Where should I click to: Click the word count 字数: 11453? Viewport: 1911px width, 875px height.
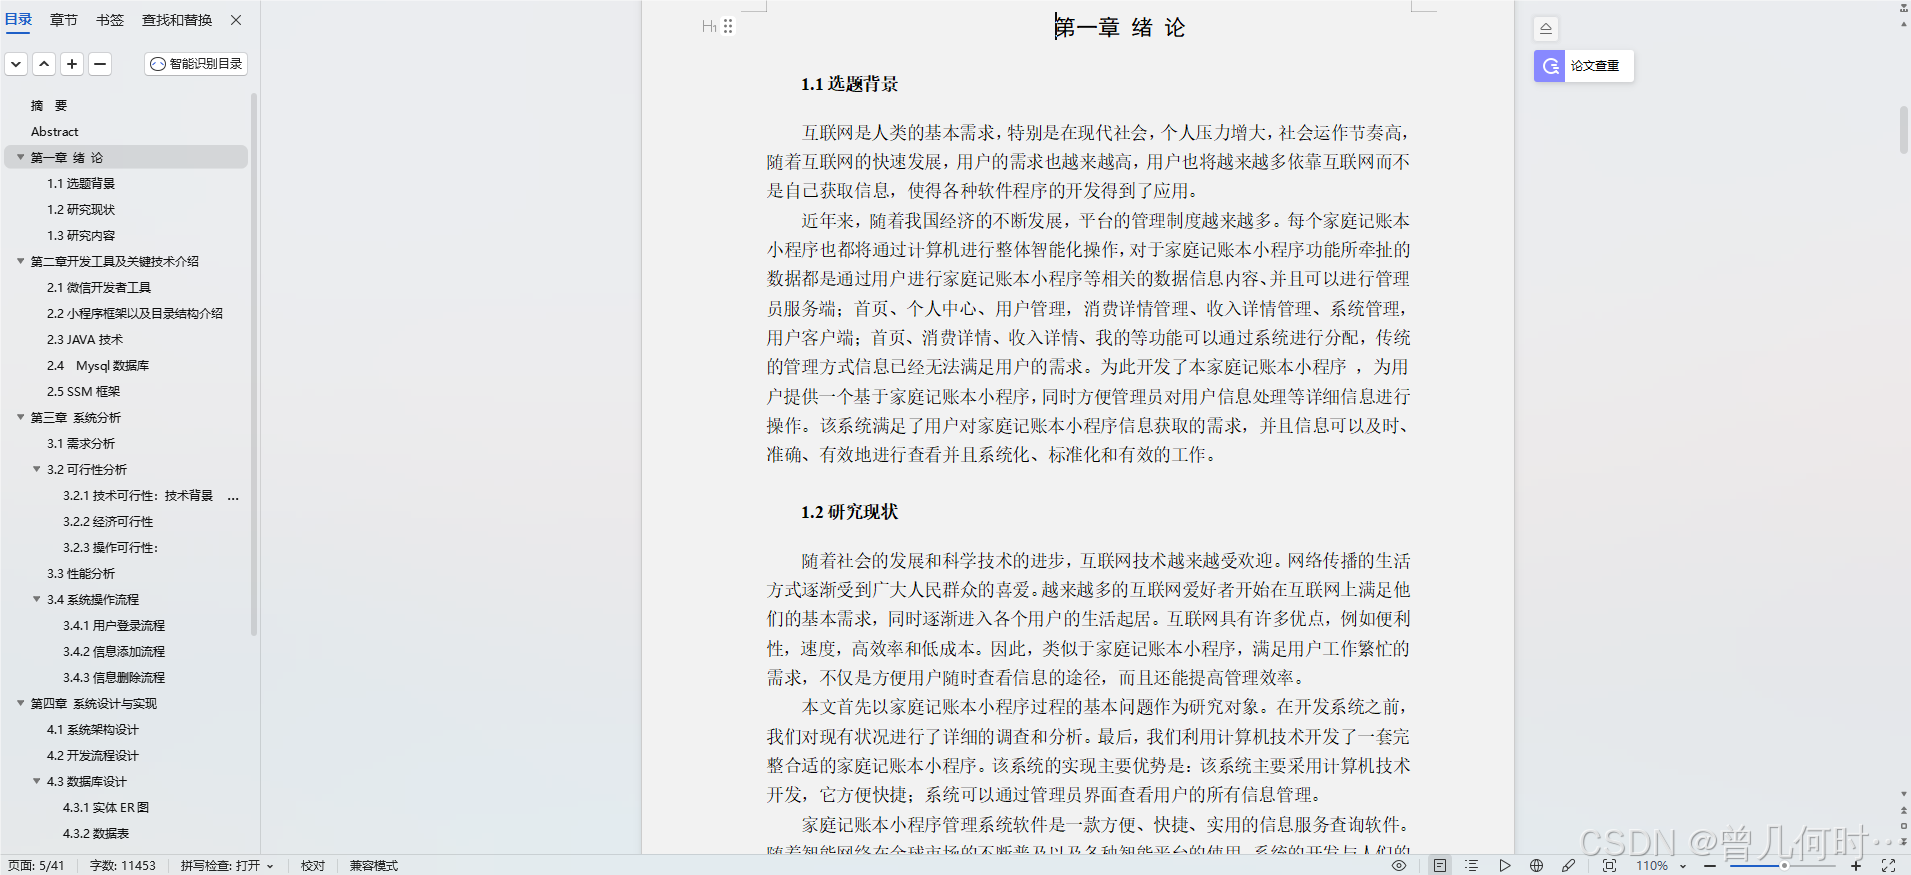pyautogui.click(x=123, y=866)
